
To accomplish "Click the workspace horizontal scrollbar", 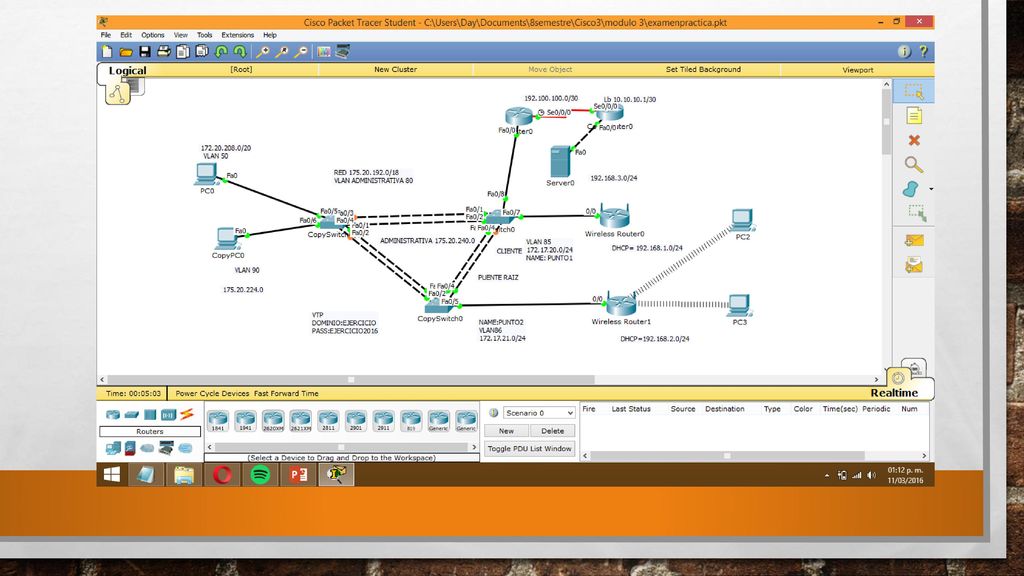I will pyautogui.click(x=351, y=379).
